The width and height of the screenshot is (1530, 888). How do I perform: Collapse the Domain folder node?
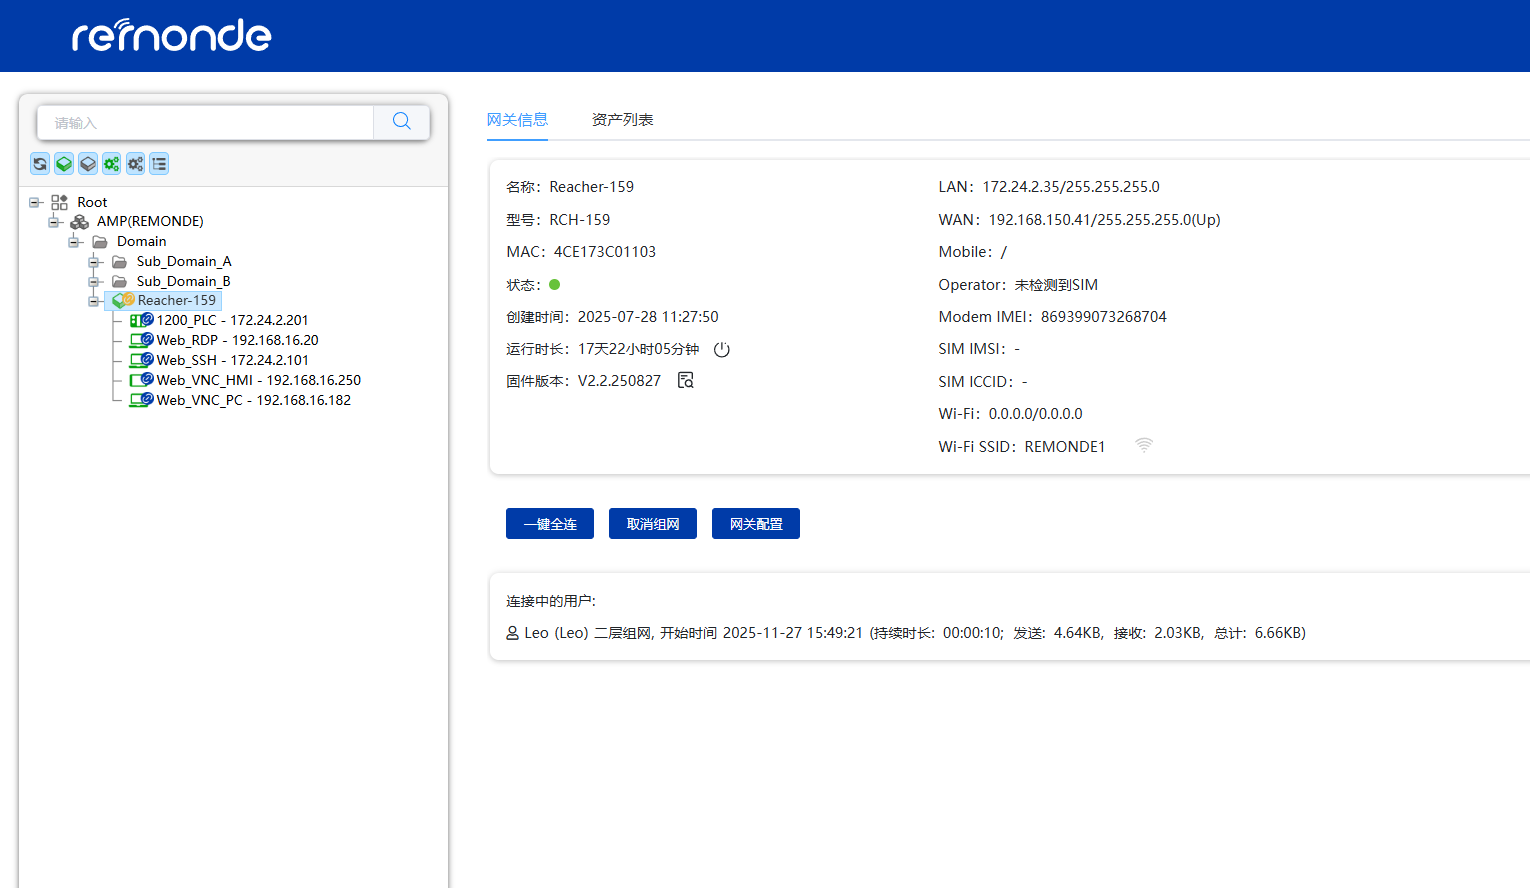[74, 242]
